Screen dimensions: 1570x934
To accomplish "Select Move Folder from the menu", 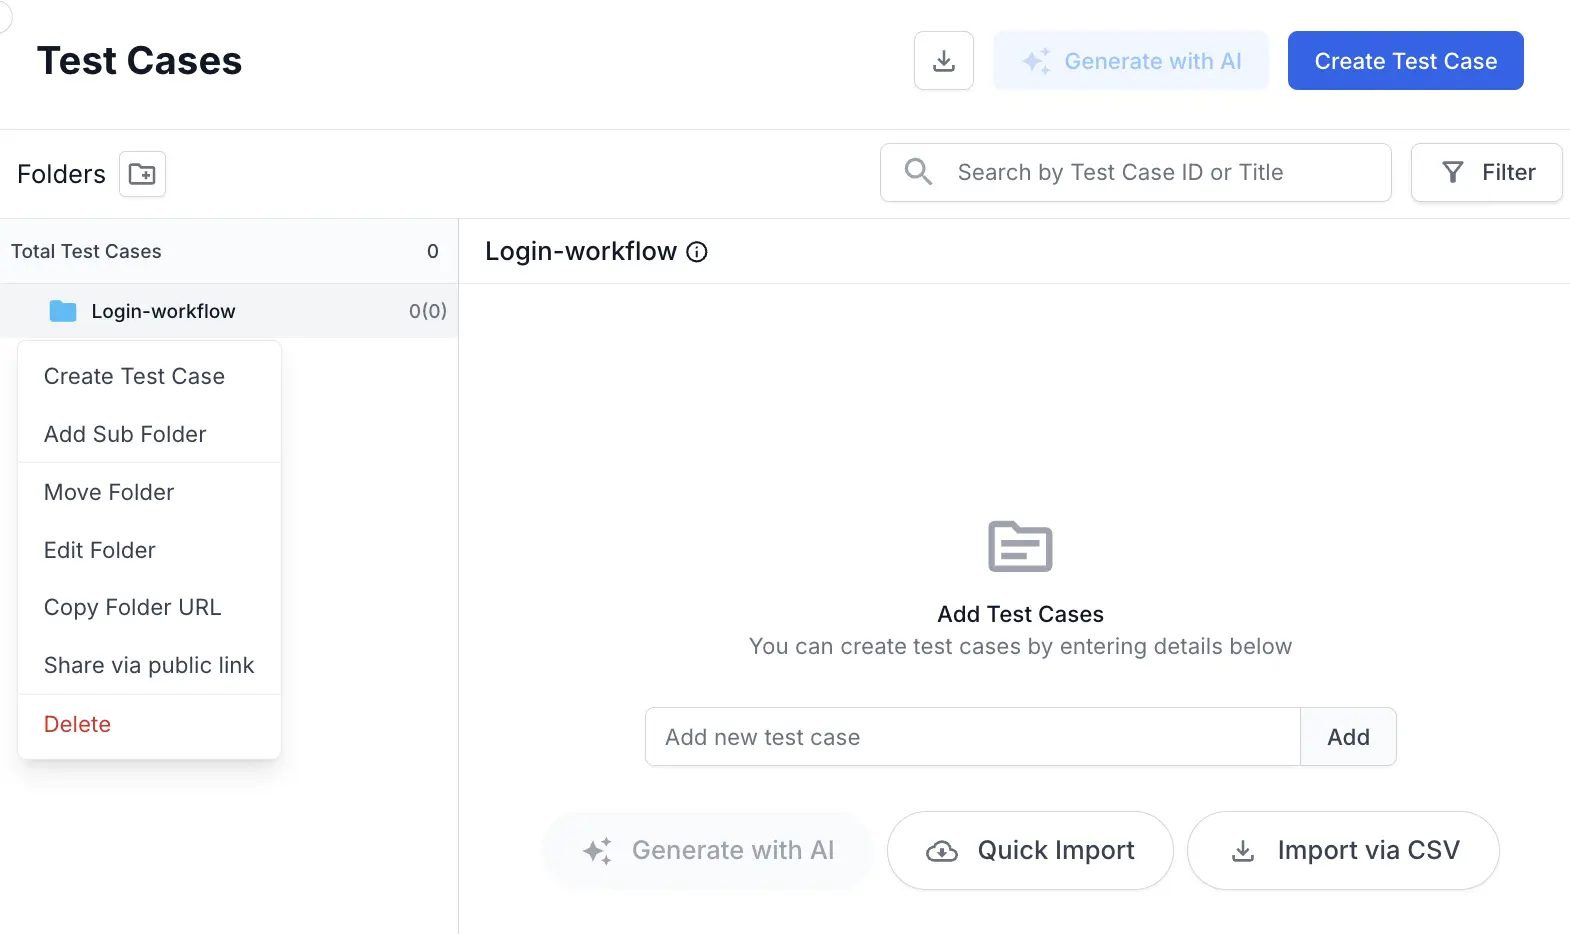I will 109,492.
